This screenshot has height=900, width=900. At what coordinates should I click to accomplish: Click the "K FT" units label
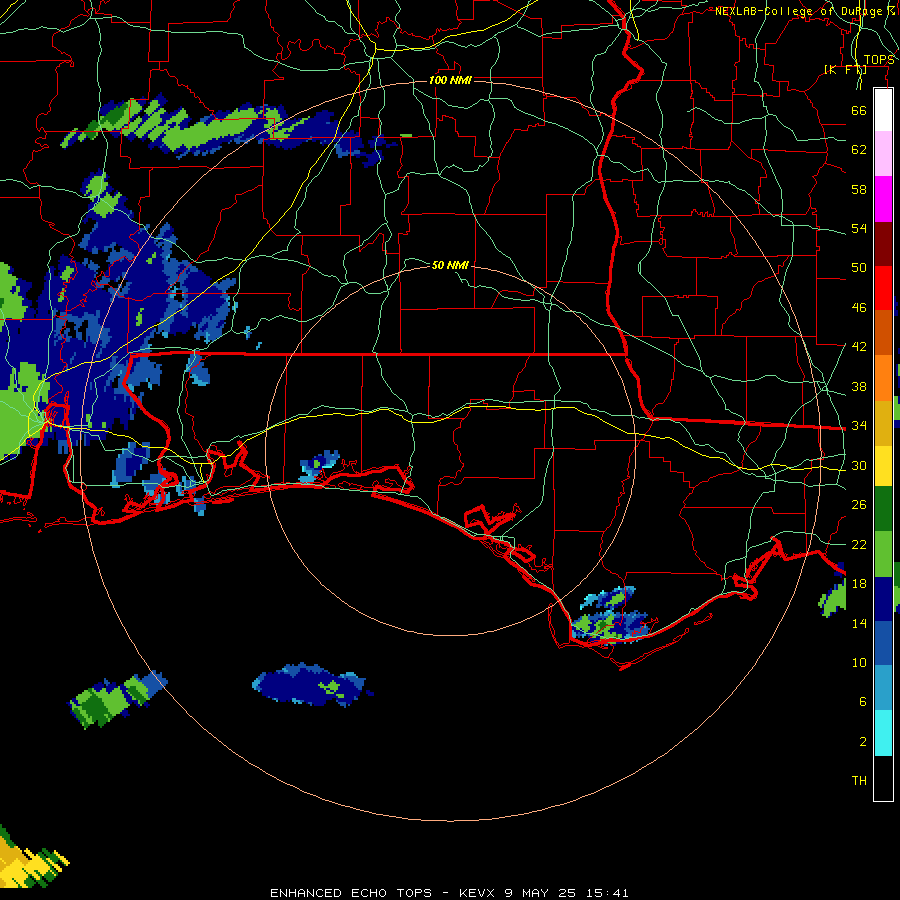pyautogui.click(x=845, y=70)
